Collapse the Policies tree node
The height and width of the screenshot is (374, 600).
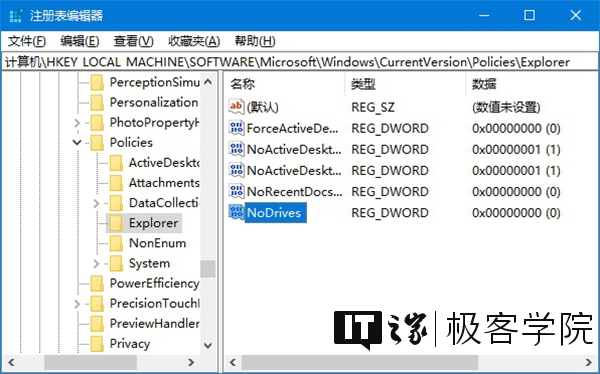(x=77, y=143)
